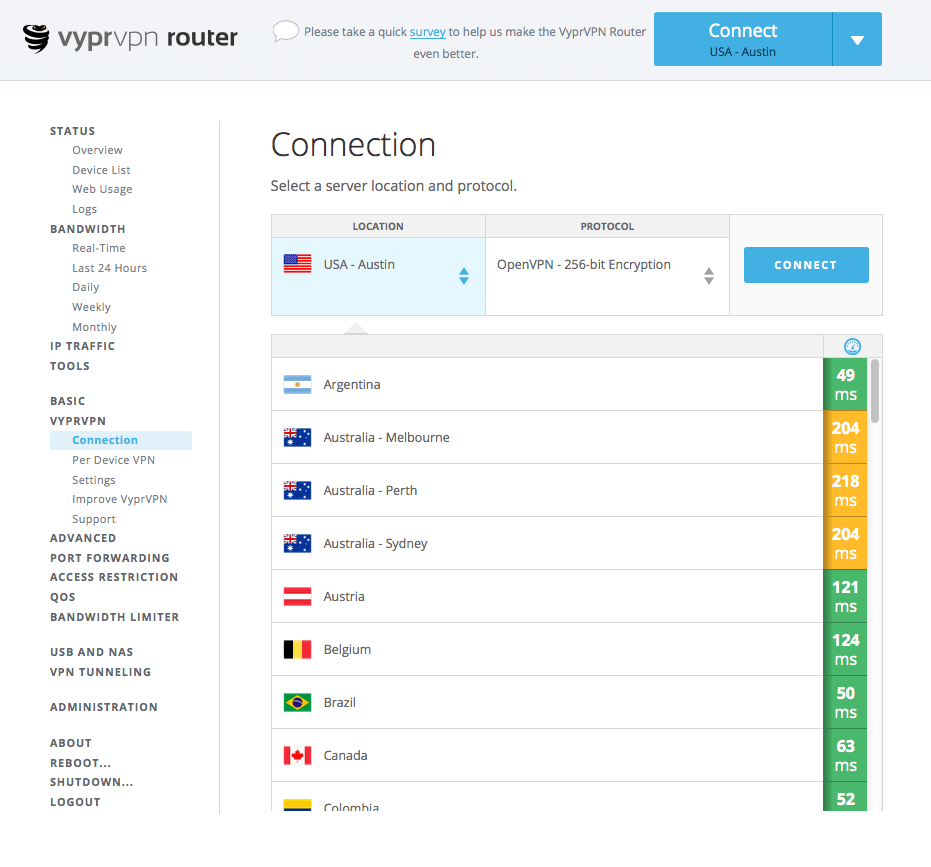Open Overview under Status

click(x=97, y=150)
